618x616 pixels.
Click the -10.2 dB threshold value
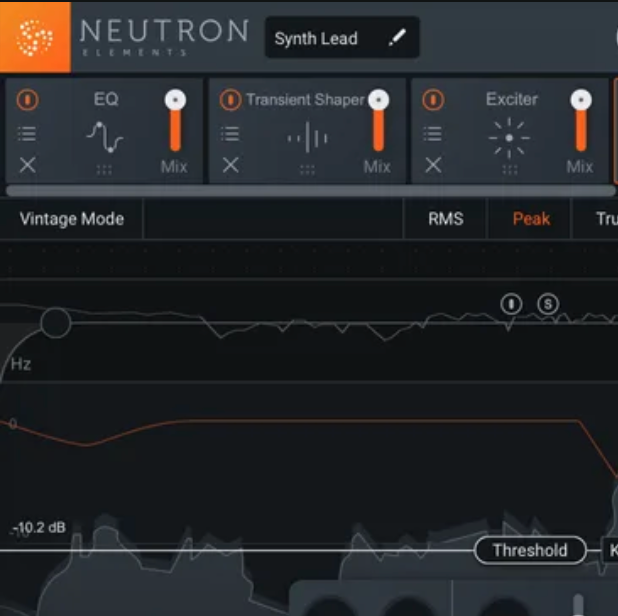[39, 527]
